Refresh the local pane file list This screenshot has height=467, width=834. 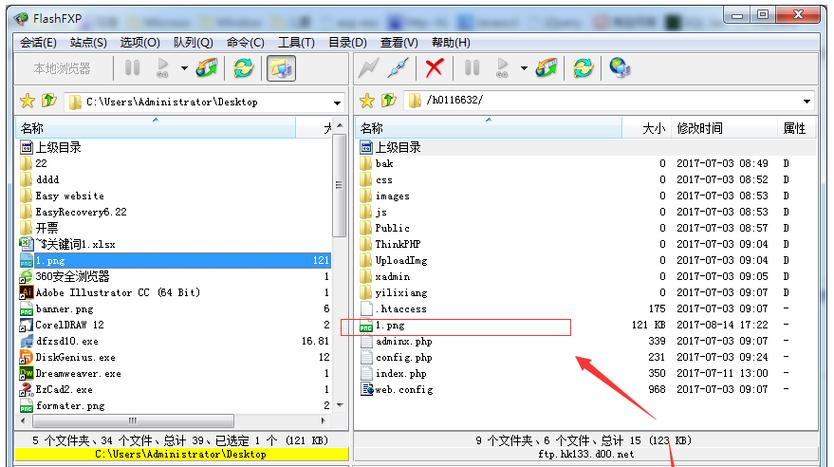pos(244,68)
